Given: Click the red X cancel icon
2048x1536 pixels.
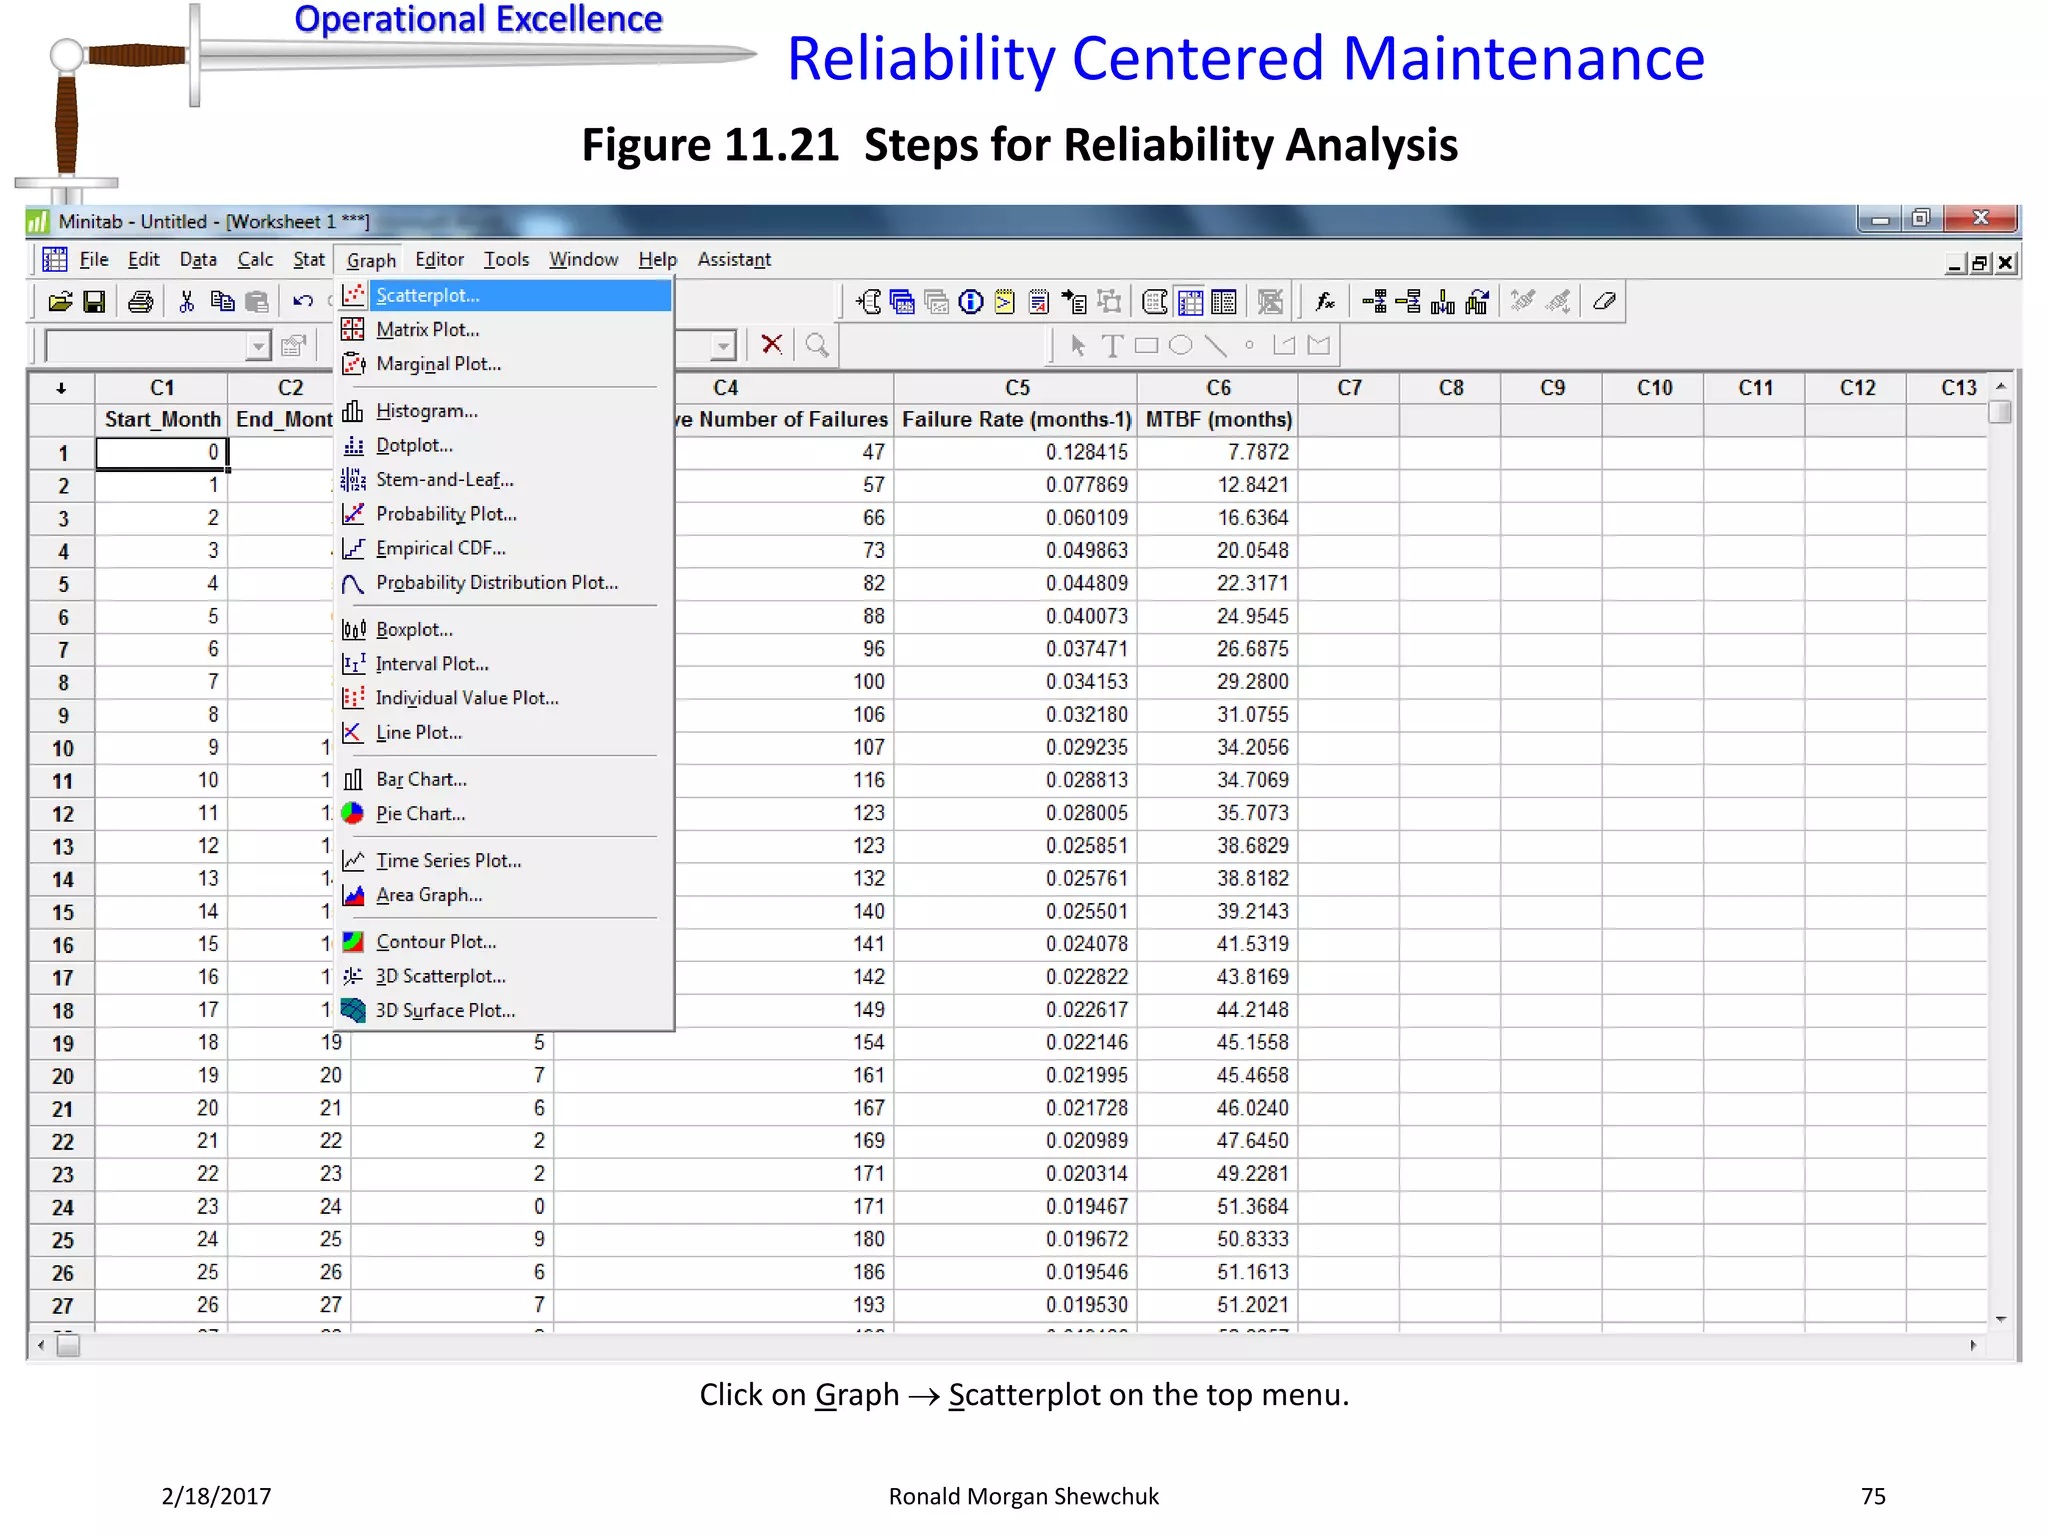Looking at the screenshot, I should coord(771,345).
